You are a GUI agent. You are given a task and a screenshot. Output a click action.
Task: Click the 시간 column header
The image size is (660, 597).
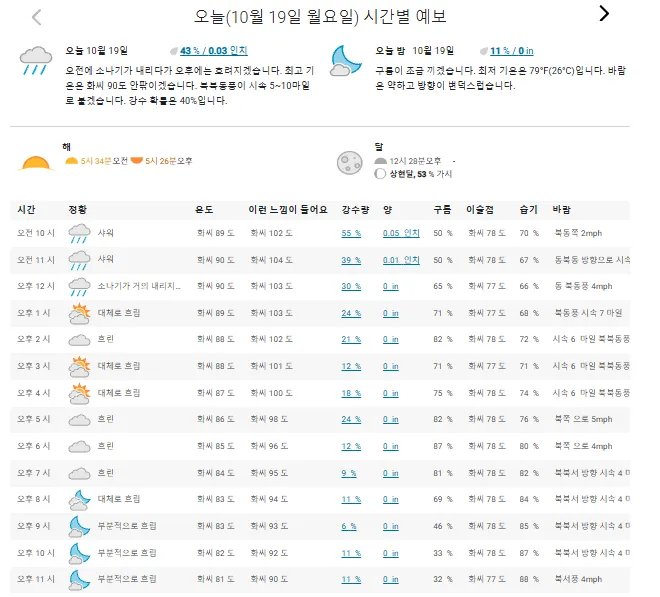26,210
